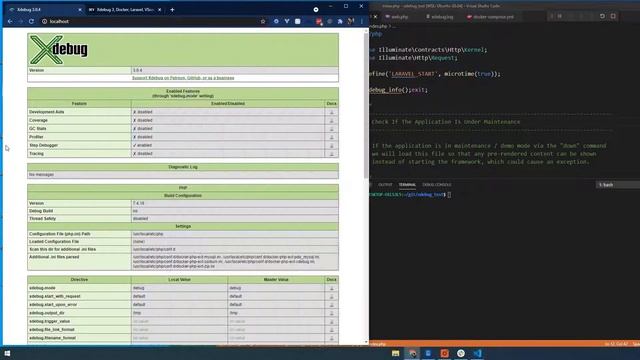
Task: Switch to OUTPUT panel tab
Action: [x=385, y=185]
